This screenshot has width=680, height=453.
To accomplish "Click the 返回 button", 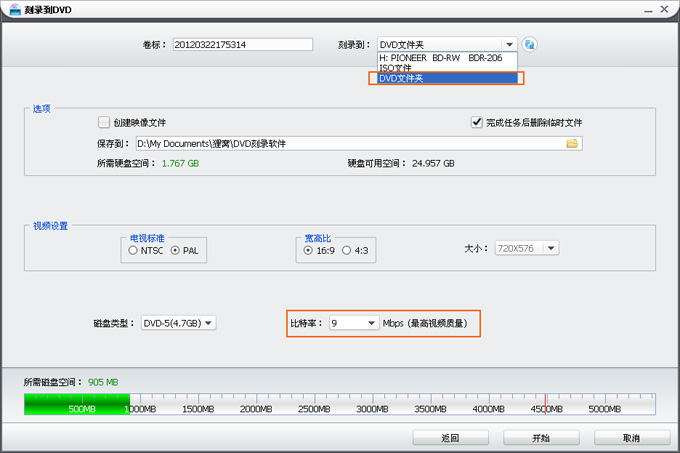I will pyautogui.click(x=451, y=438).
